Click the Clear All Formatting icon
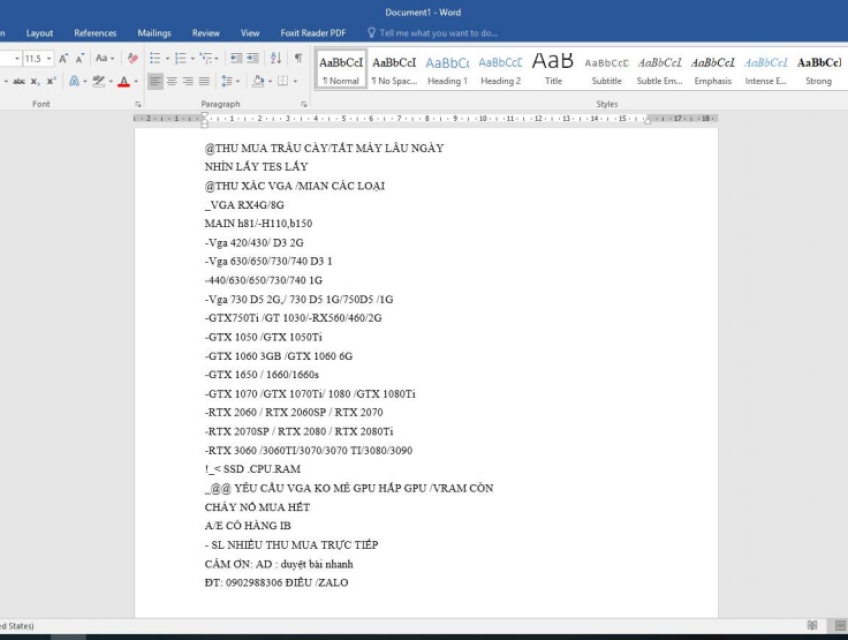Viewport: 848px width, 640px height. [x=133, y=59]
